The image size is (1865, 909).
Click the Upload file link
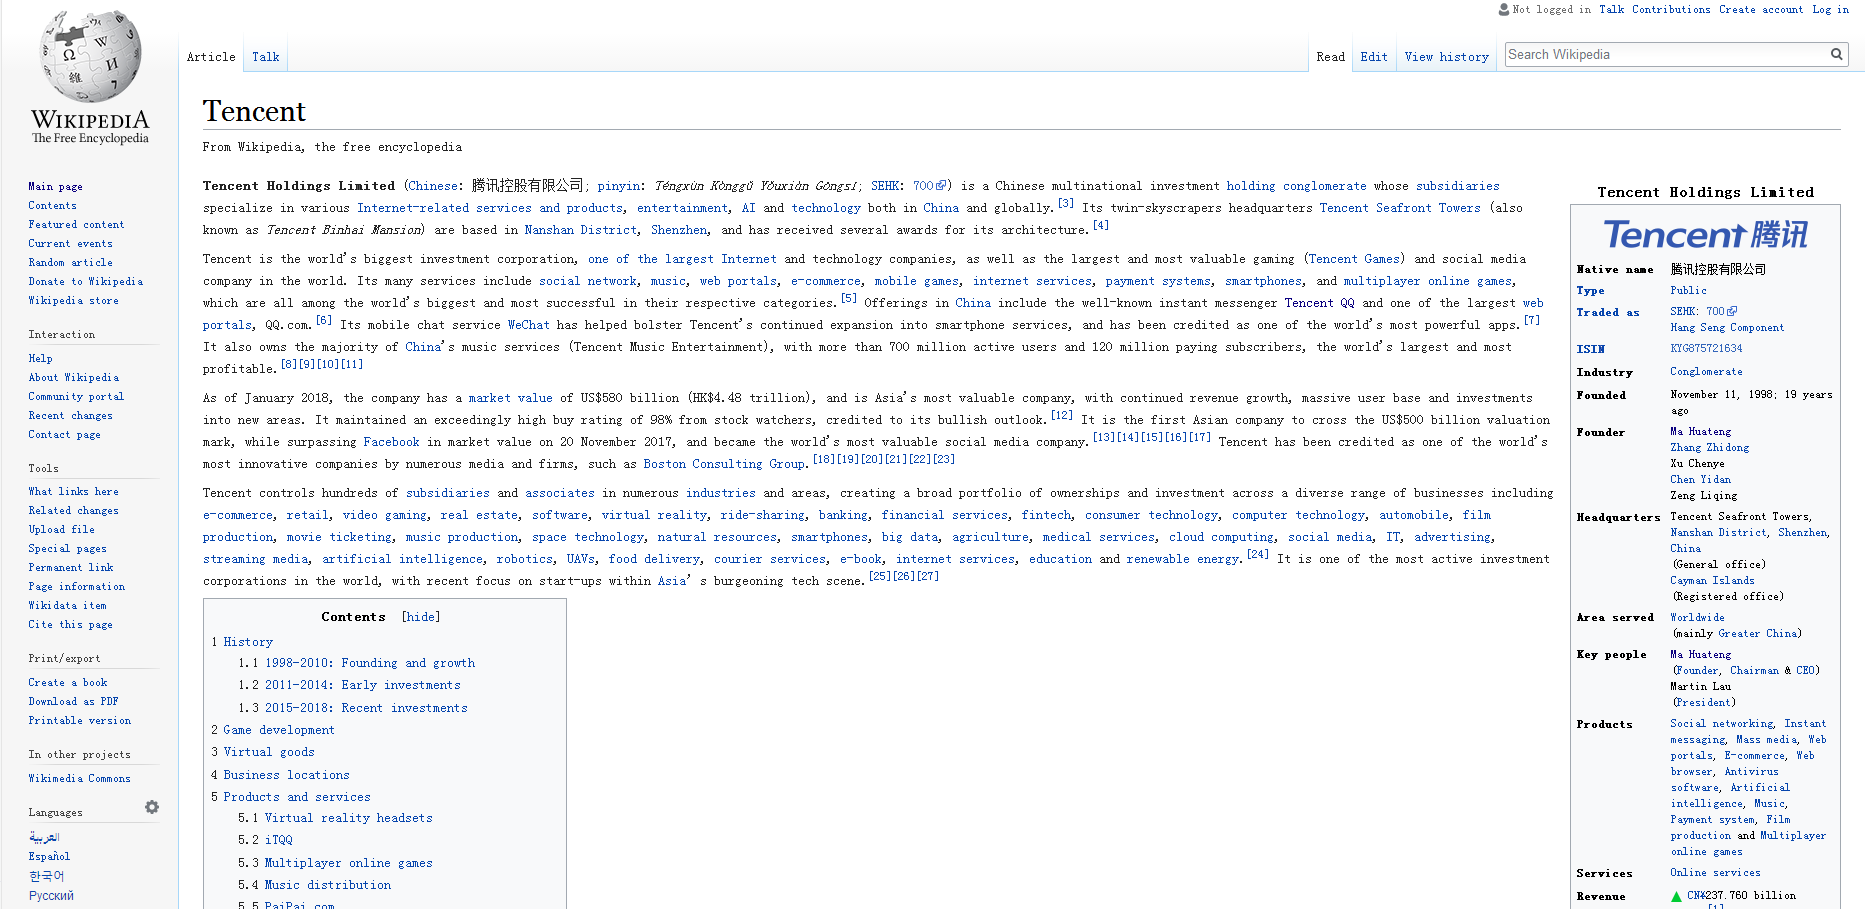61,529
